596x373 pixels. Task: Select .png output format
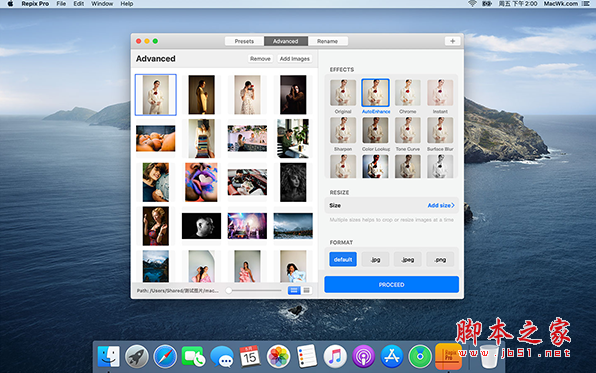point(440,259)
